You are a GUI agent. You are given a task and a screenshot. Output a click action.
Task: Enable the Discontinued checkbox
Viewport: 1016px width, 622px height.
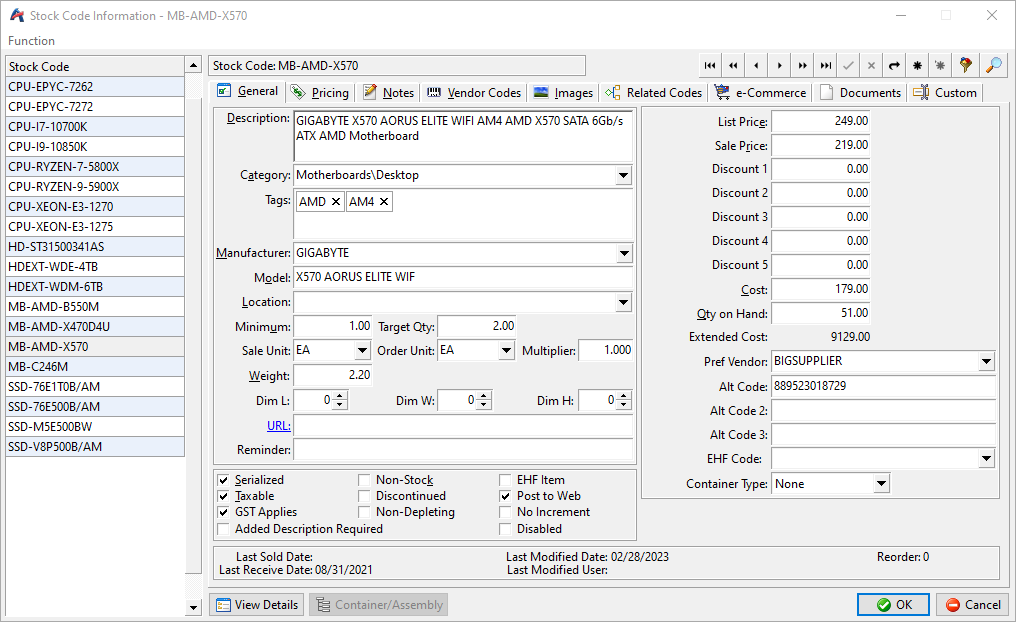pyautogui.click(x=365, y=496)
